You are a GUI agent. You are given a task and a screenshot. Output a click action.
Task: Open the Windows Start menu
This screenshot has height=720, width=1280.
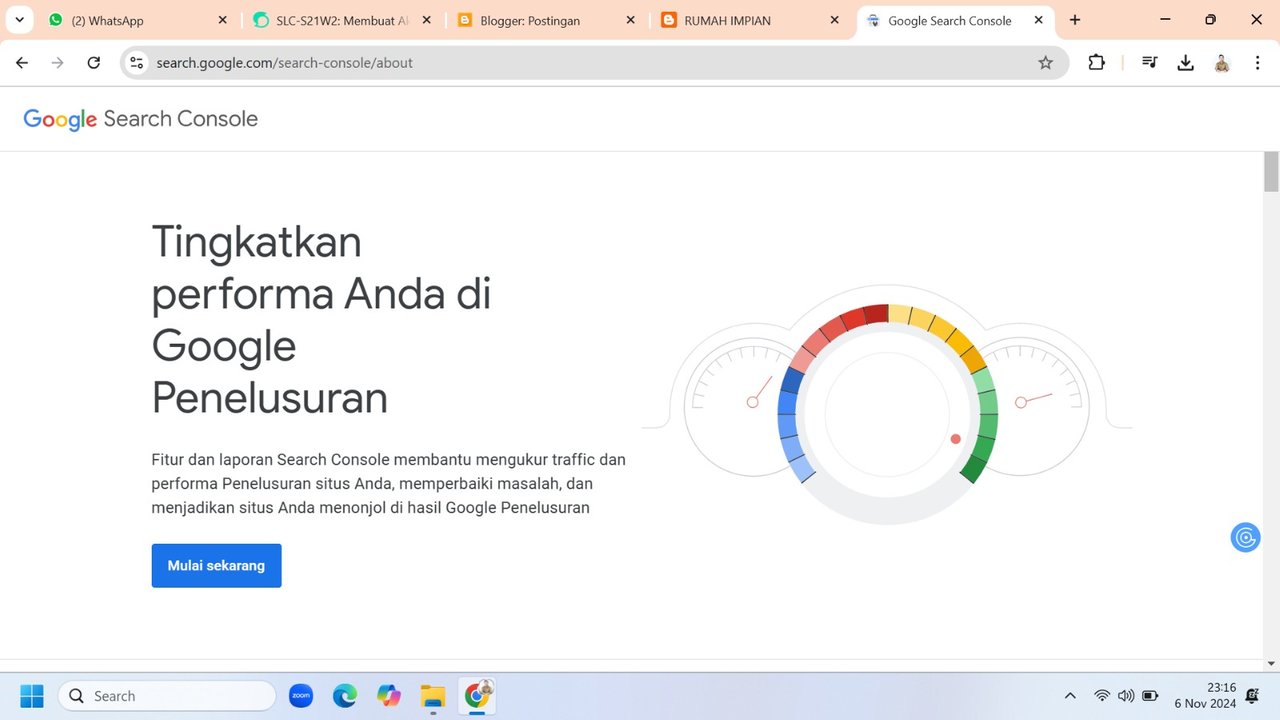[x=32, y=696]
